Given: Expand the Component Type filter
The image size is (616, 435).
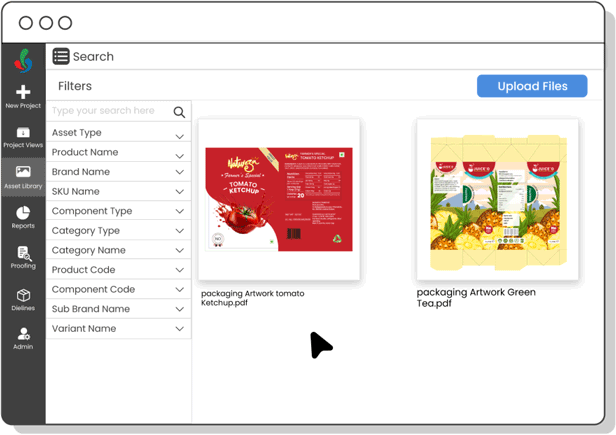Looking at the screenshot, I should coord(118,211).
